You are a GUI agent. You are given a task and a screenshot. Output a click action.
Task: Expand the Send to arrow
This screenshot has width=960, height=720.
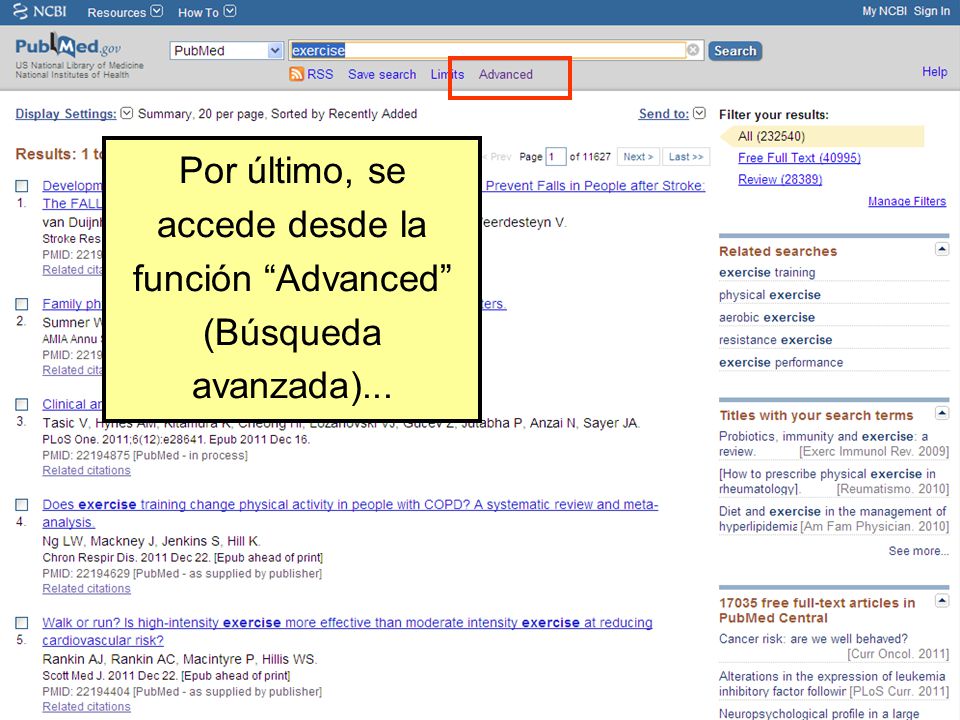[x=699, y=113]
